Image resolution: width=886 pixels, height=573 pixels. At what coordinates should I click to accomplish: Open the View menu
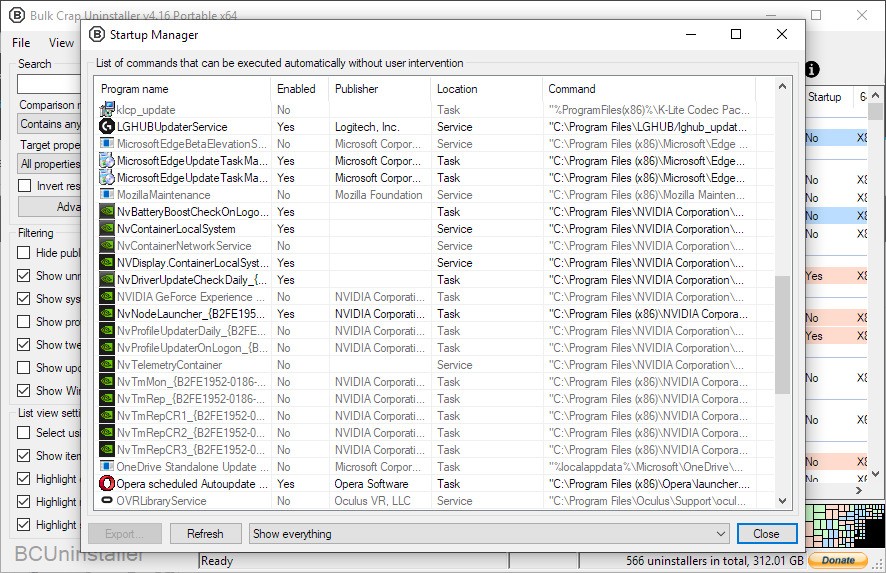click(x=61, y=43)
